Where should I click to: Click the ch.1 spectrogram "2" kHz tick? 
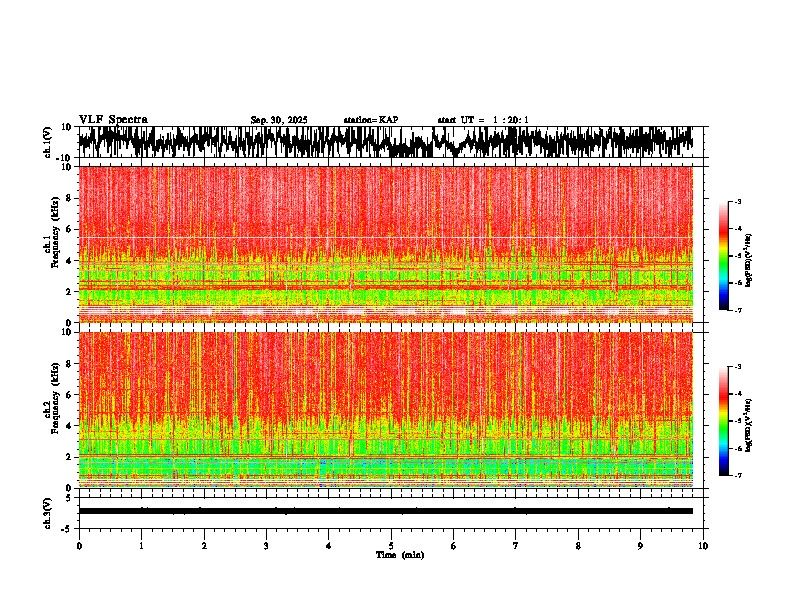69,291
